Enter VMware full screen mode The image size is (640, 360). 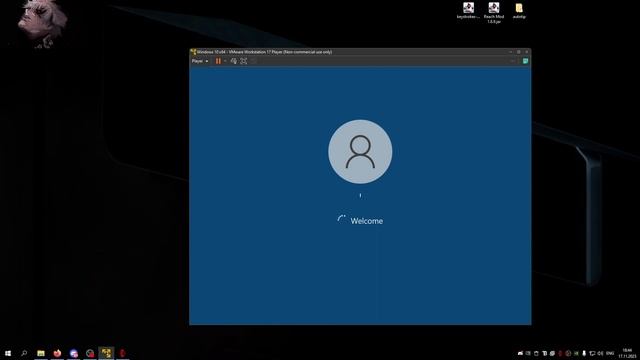point(244,61)
